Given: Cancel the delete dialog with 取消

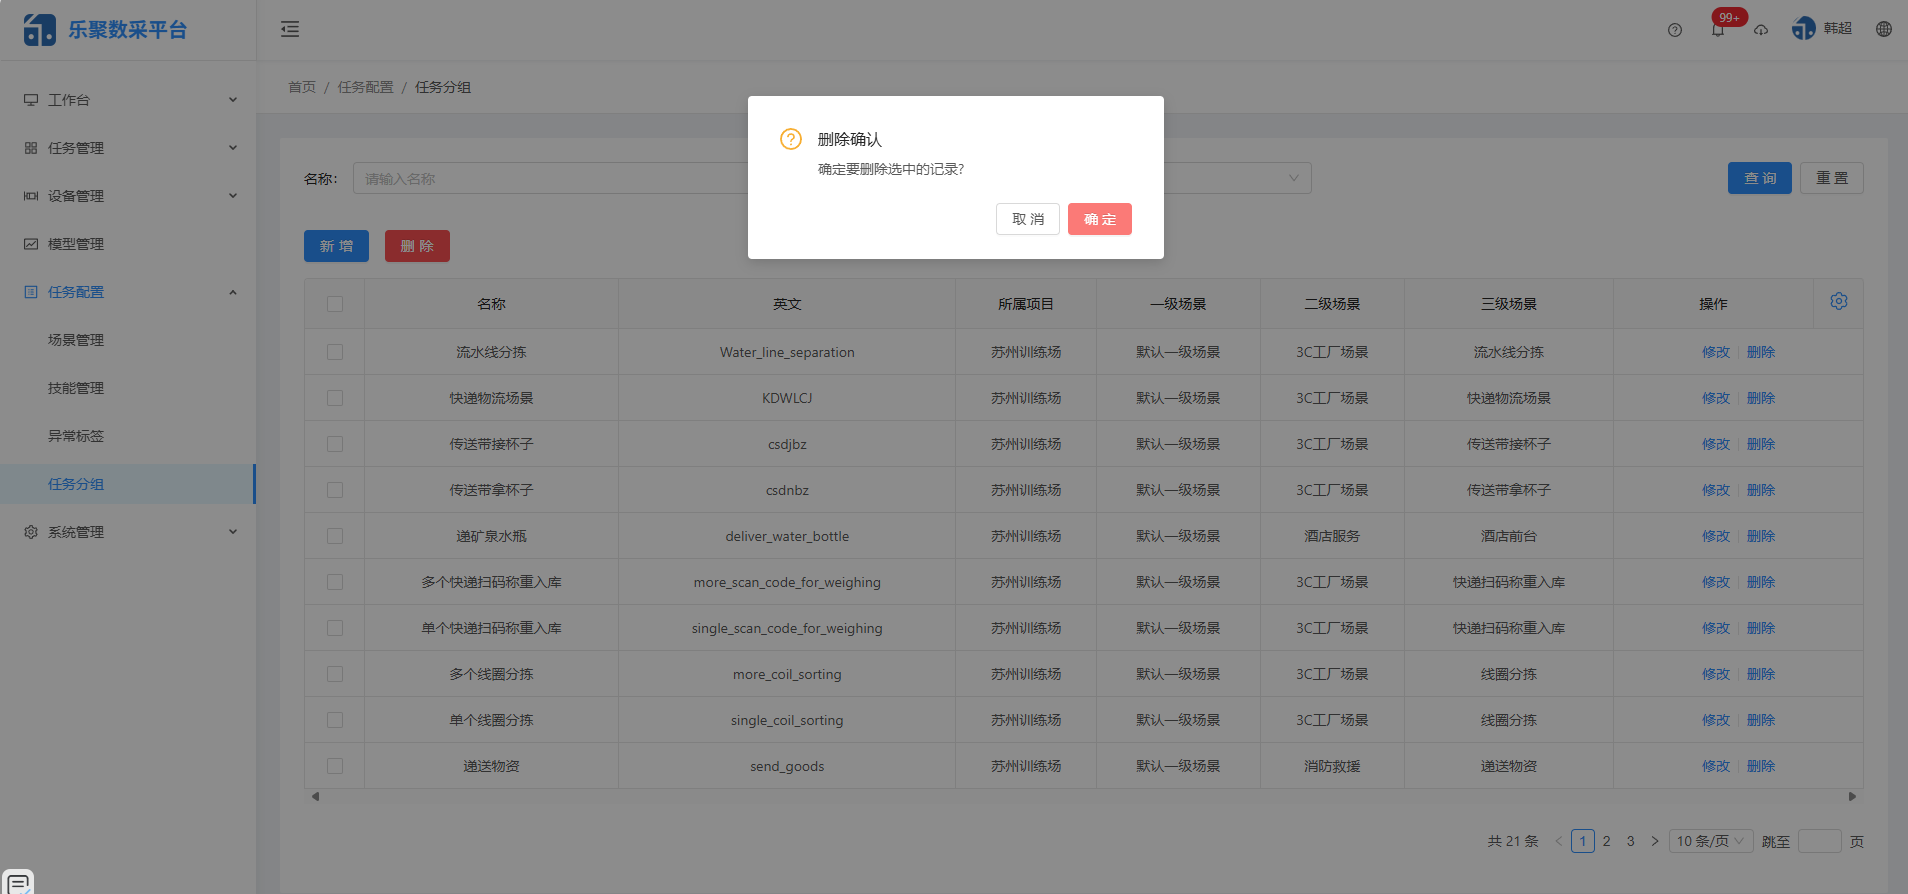Looking at the screenshot, I should click(x=1027, y=219).
